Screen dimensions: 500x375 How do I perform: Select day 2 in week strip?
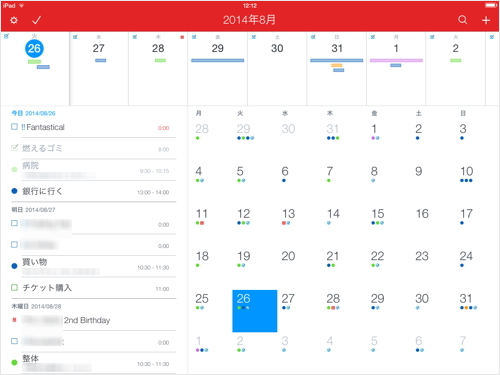(x=455, y=48)
